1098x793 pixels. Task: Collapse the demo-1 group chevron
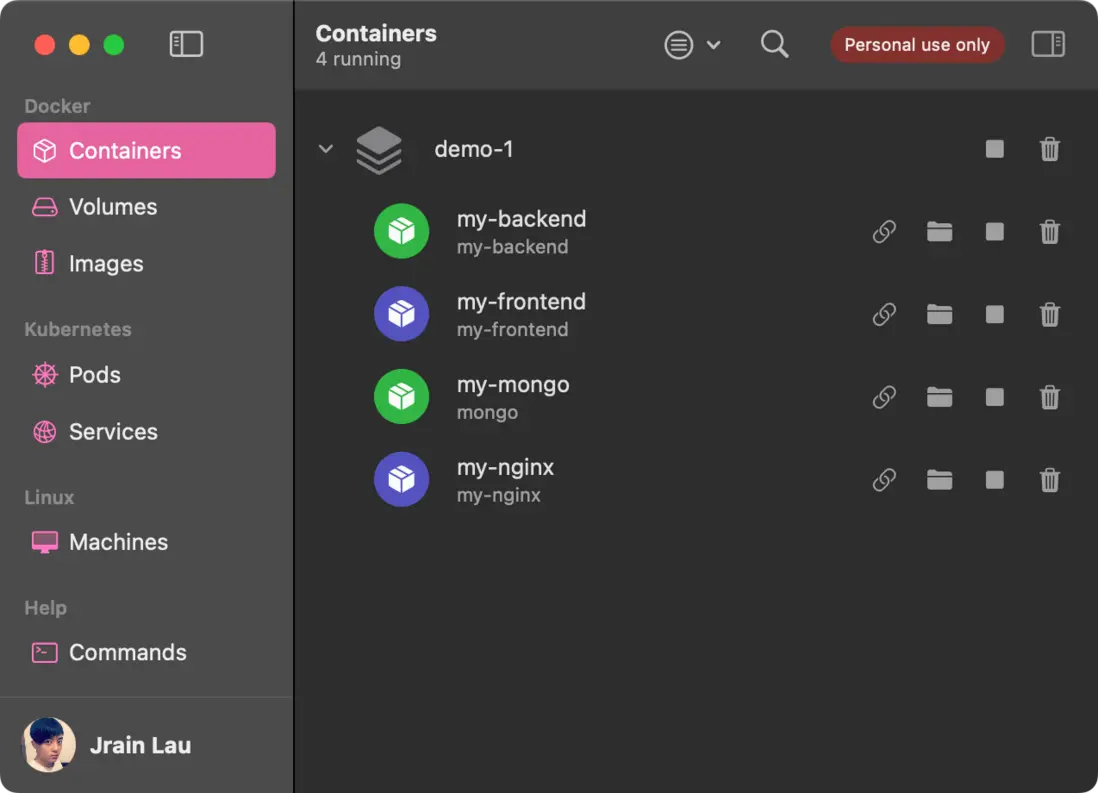325,149
